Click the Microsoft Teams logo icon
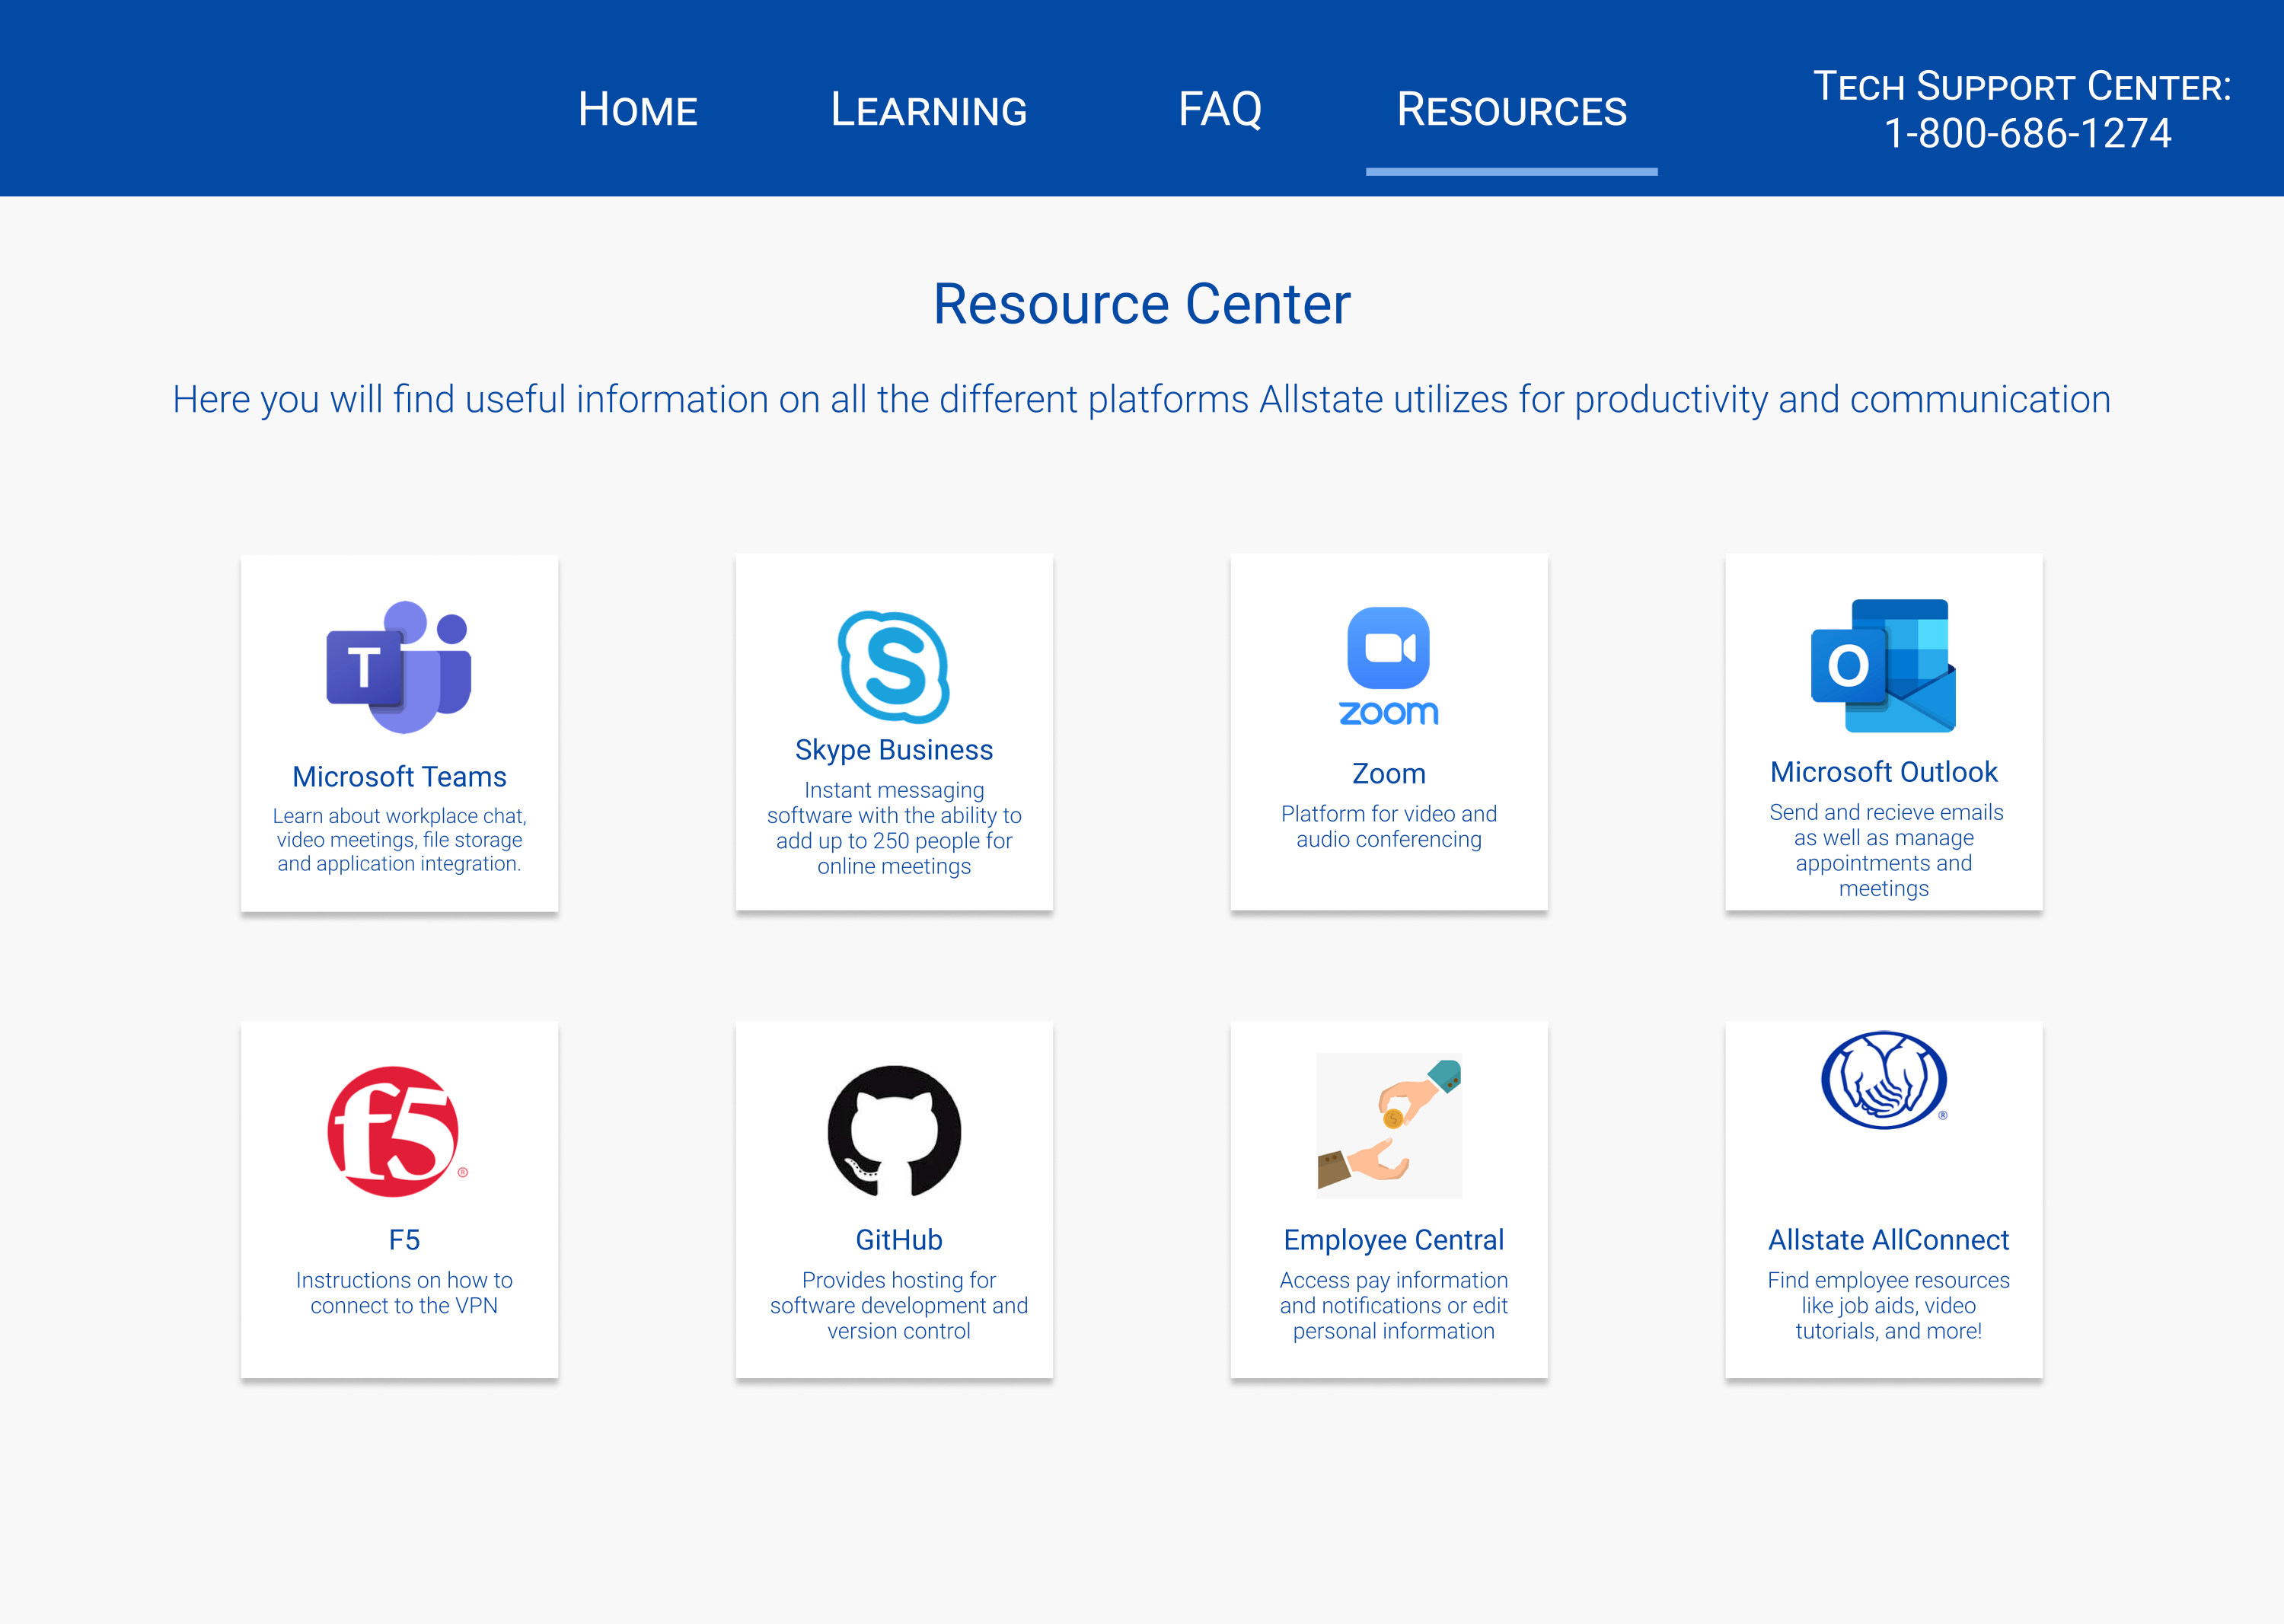This screenshot has height=1624, width=2284. point(399,667)
